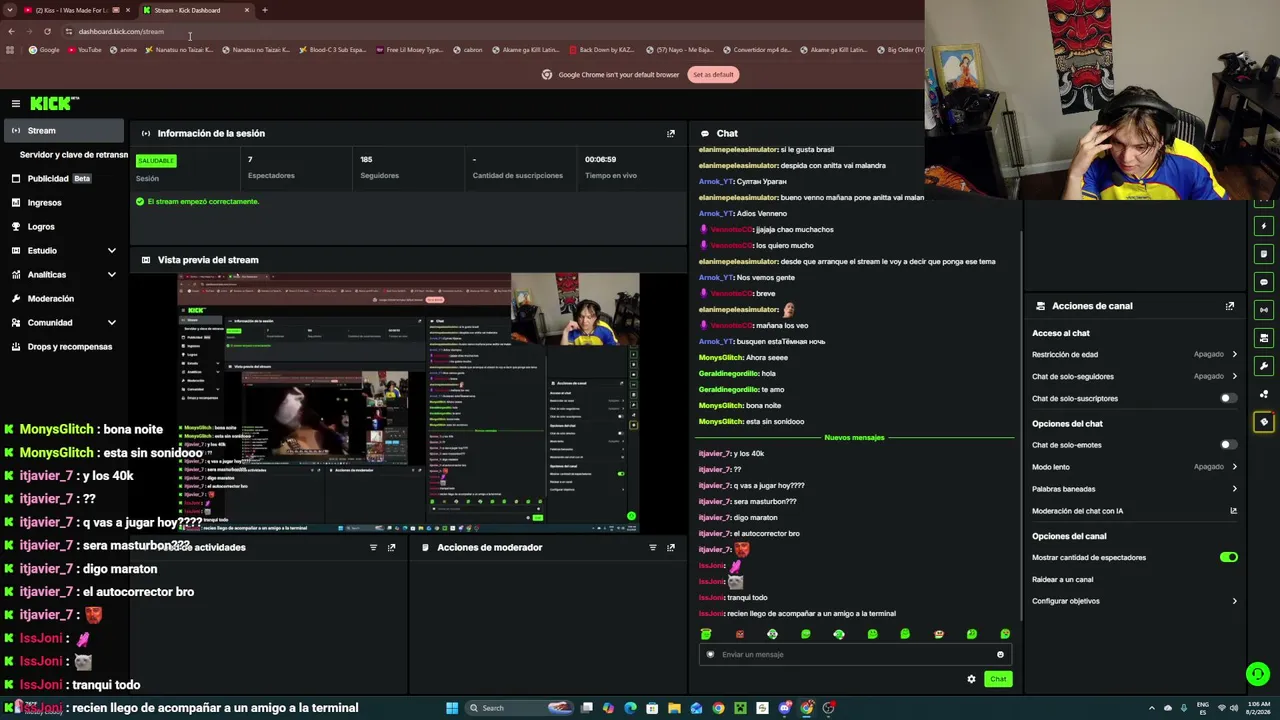Open the chat bubble widget in right rail
The height and width of the screenshot is (720, 1280).
[x=1264, y=282]
